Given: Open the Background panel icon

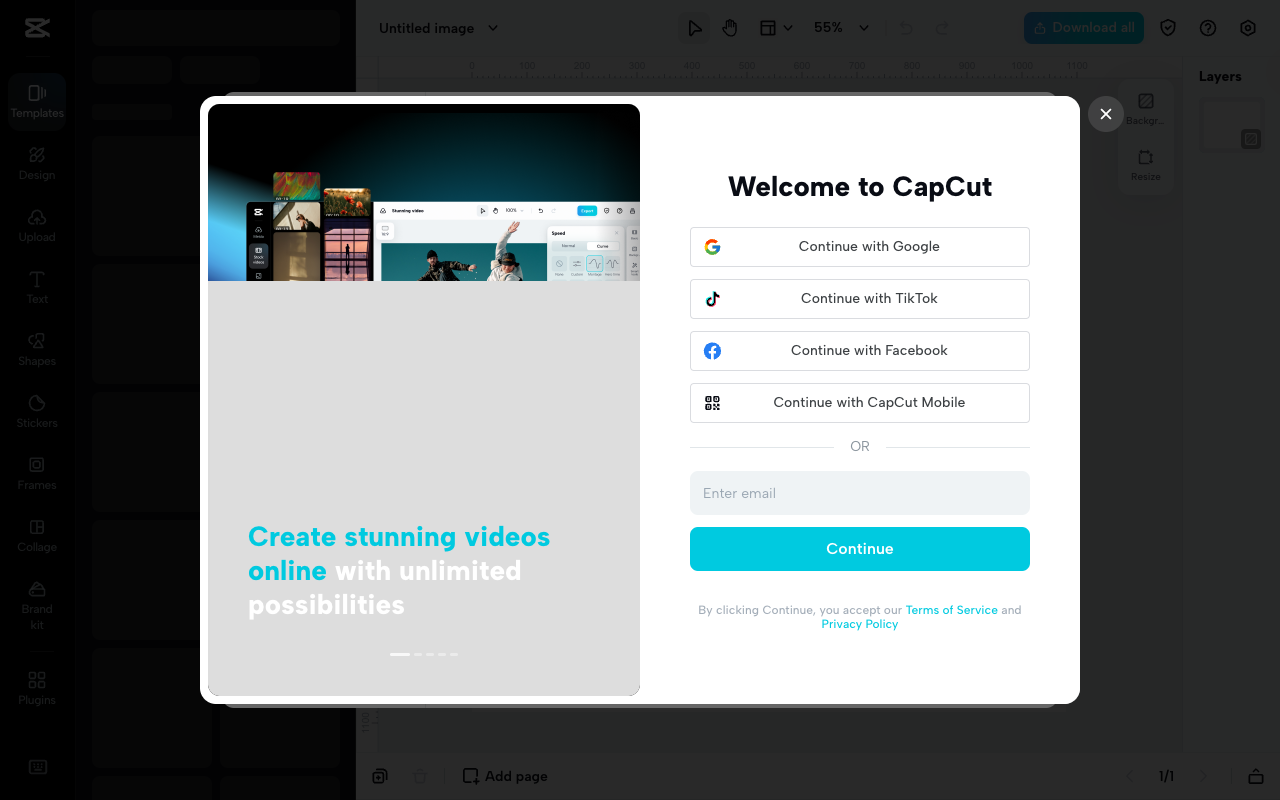Looking at the screenshot, I should [x=1146, y=108].
